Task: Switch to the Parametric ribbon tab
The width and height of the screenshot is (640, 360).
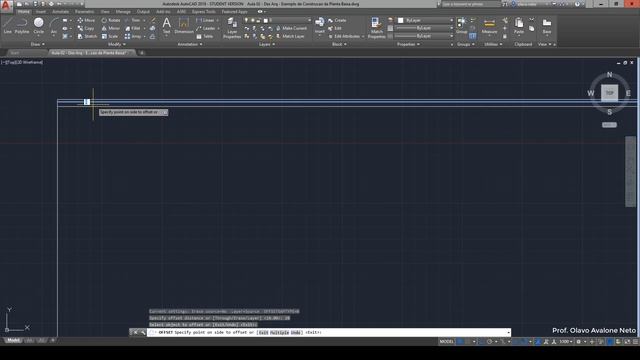Action: (84, 12)
